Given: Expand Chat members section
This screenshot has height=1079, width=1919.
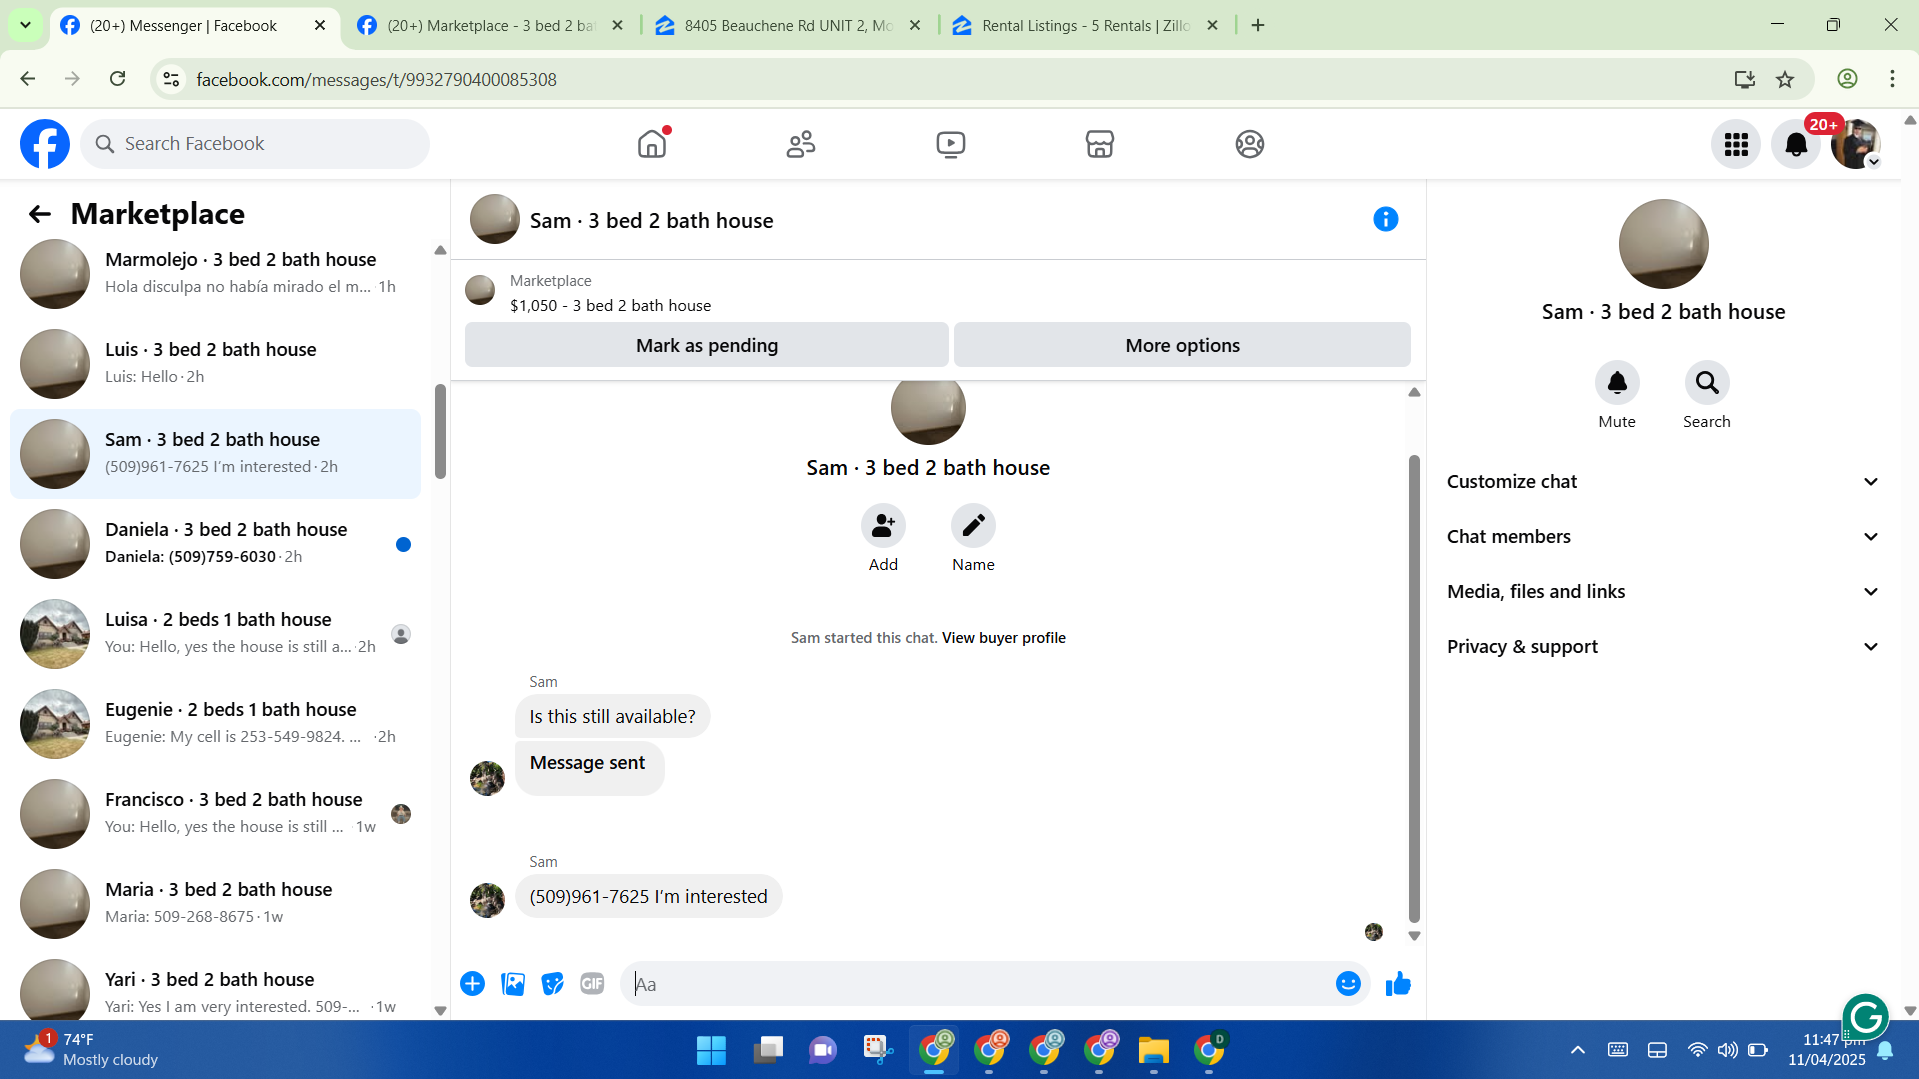Looking at the screenshot, I should pyautogui.click(x=1663, y=537).
